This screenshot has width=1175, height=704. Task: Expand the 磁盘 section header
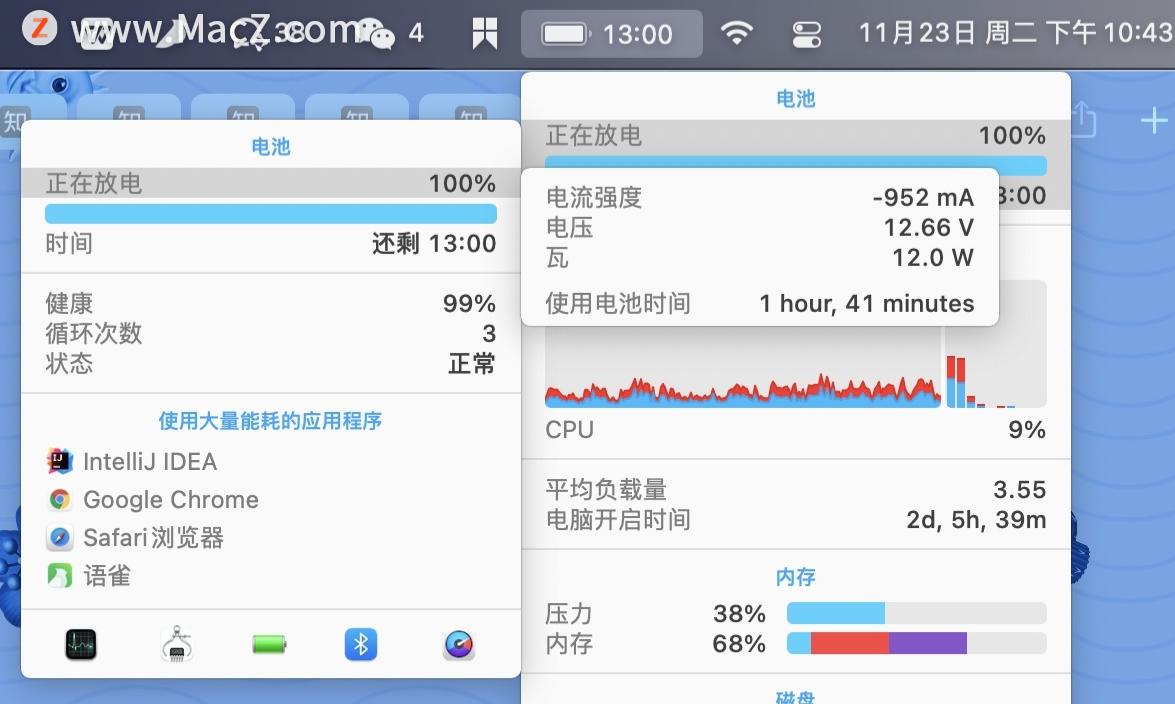point(796,696)
